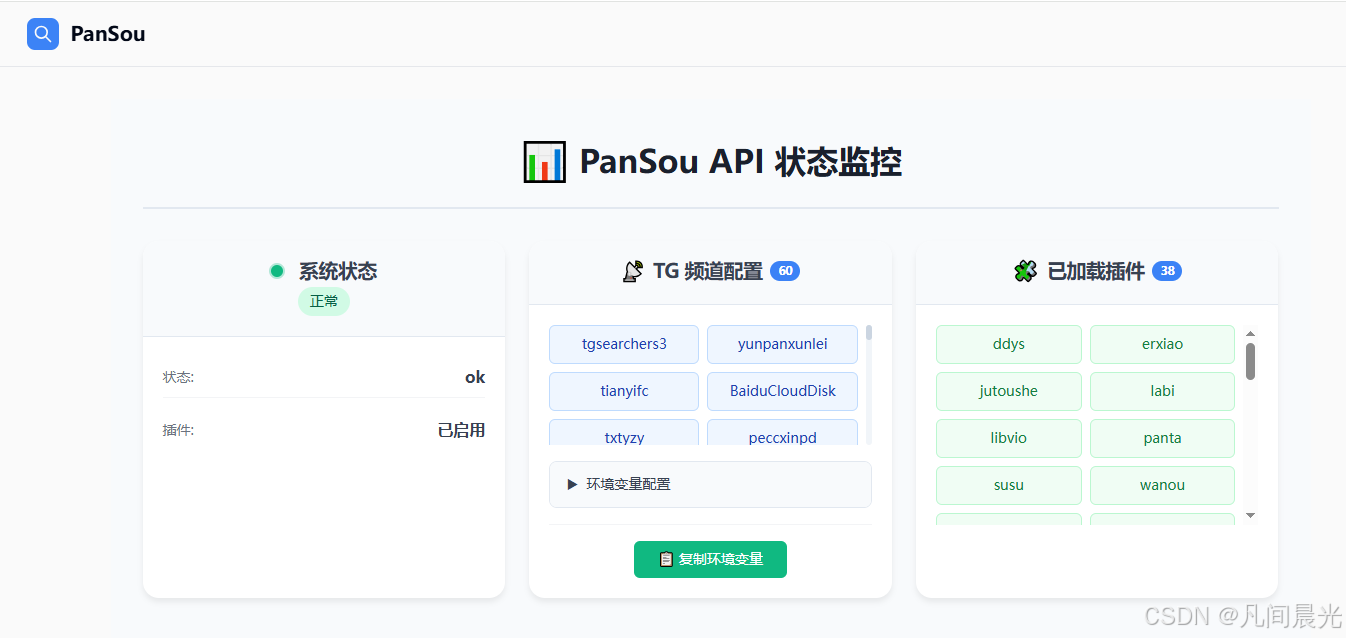Click the puzzle icon on 已加载插件 card
This screenshot has height=638, width=1346.
(1026, 270)
